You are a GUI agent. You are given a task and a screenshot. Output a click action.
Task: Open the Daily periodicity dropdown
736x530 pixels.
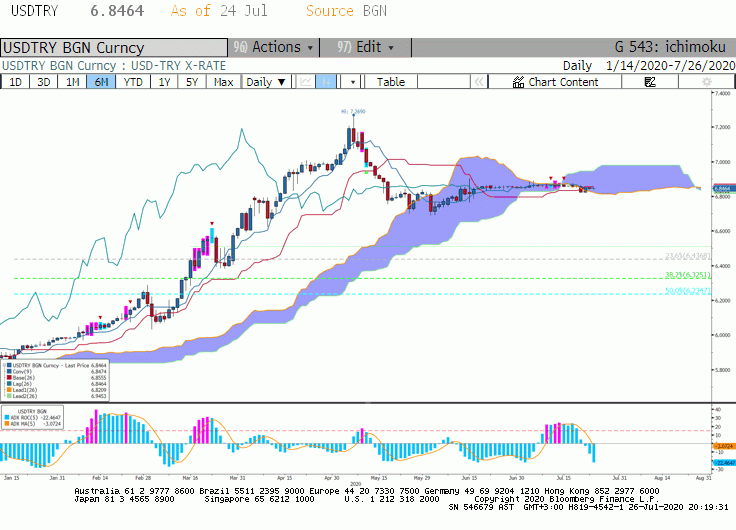(266, 82)
